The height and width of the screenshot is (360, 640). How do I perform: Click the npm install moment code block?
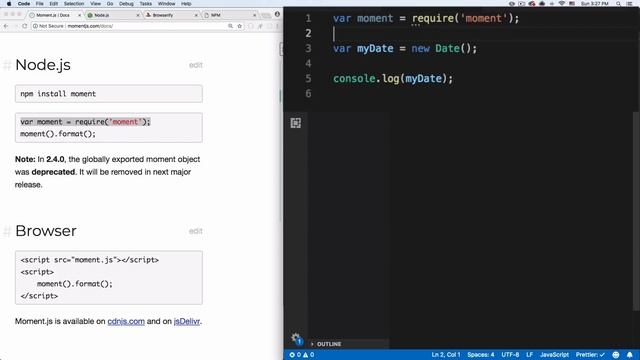(109, 94)
